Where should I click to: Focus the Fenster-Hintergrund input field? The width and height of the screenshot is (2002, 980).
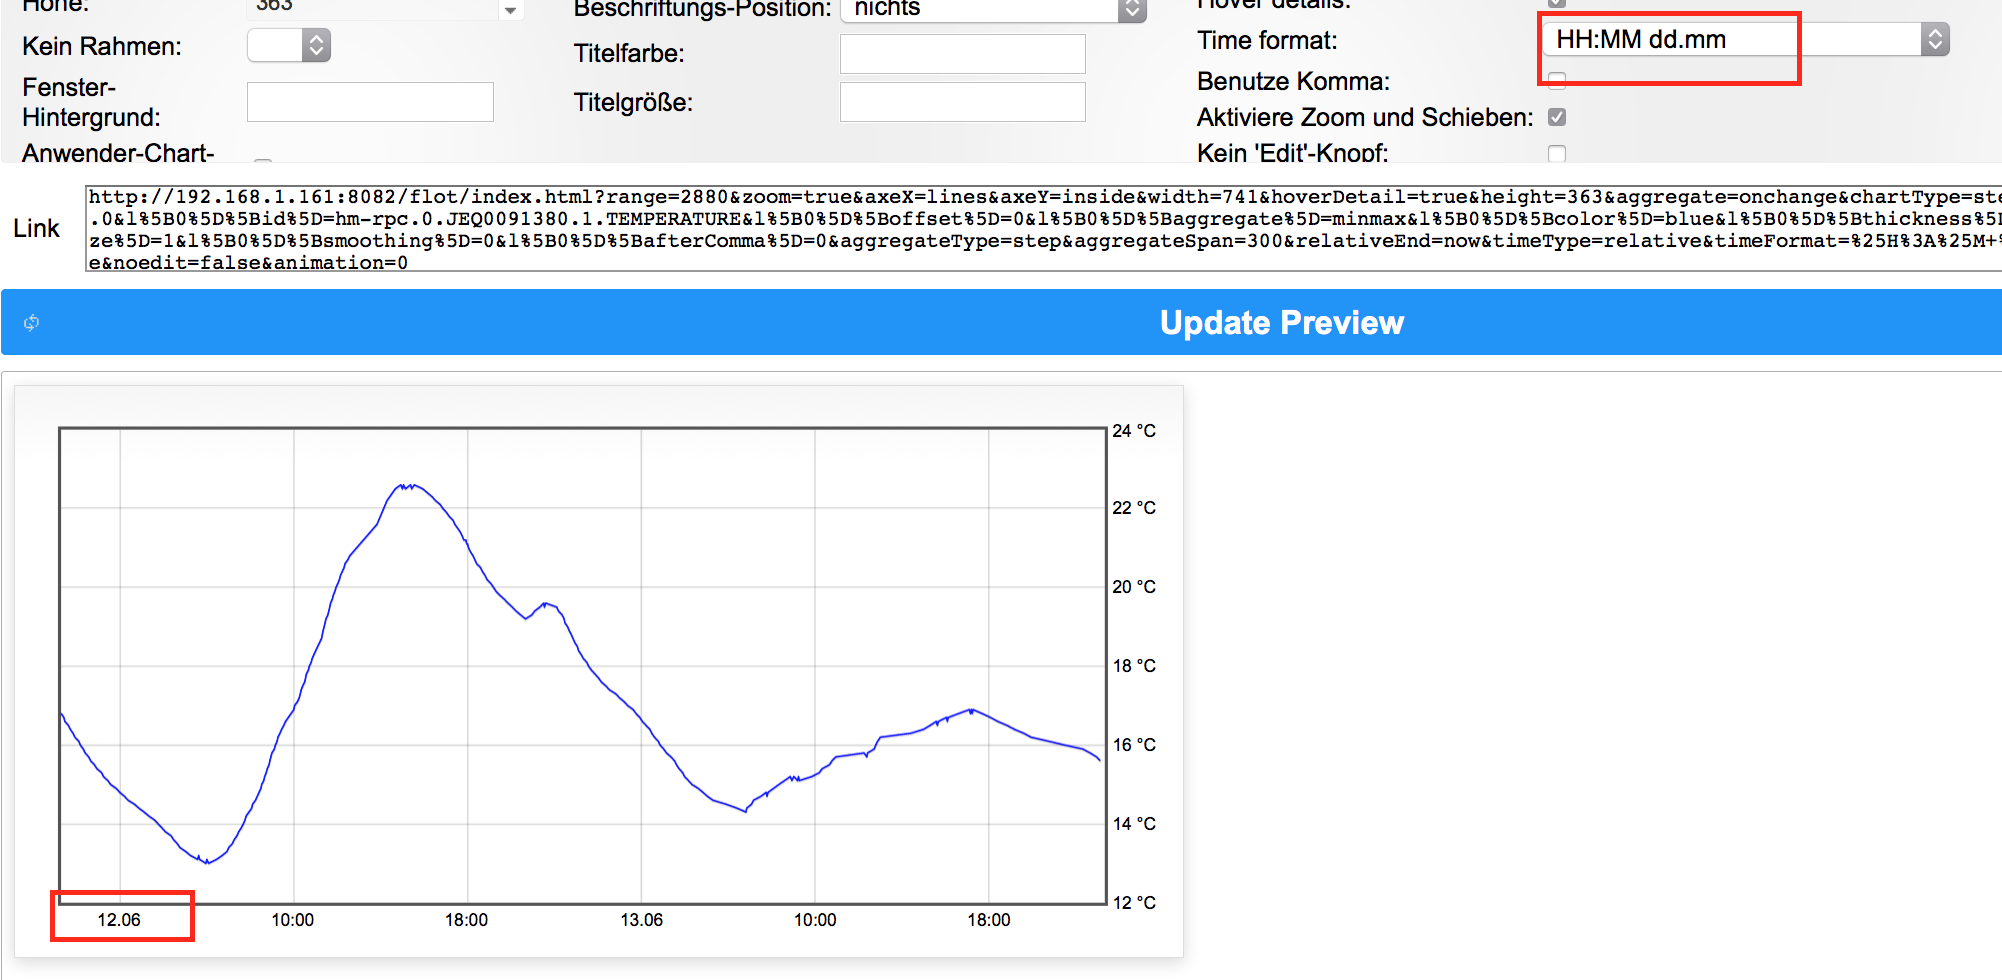click(x=370, y=102)
